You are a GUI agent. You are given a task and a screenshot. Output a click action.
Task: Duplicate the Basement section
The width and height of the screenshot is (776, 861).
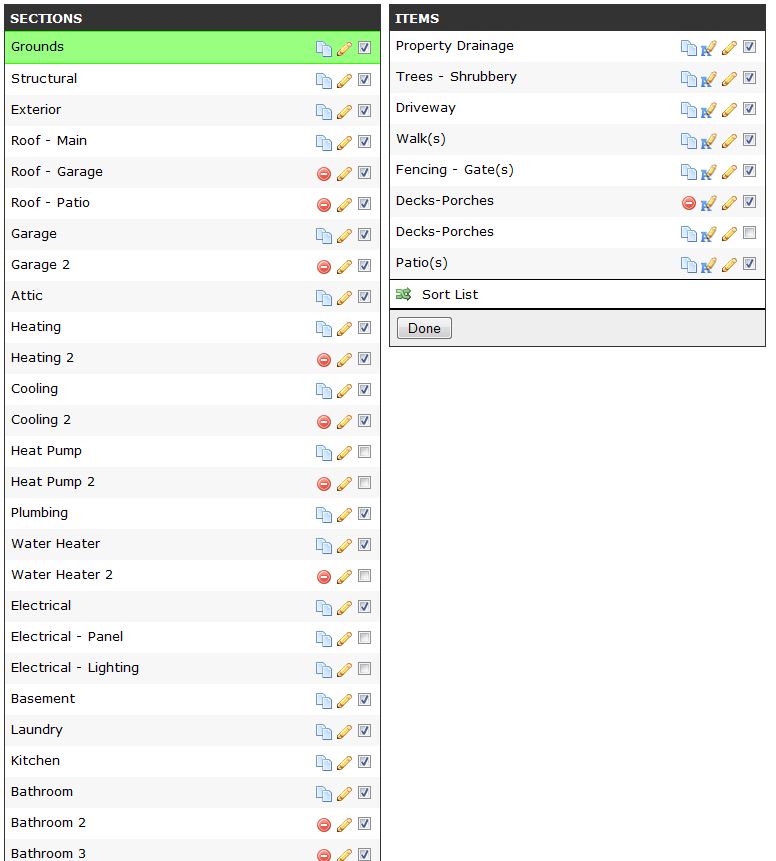tap(323, 701)
